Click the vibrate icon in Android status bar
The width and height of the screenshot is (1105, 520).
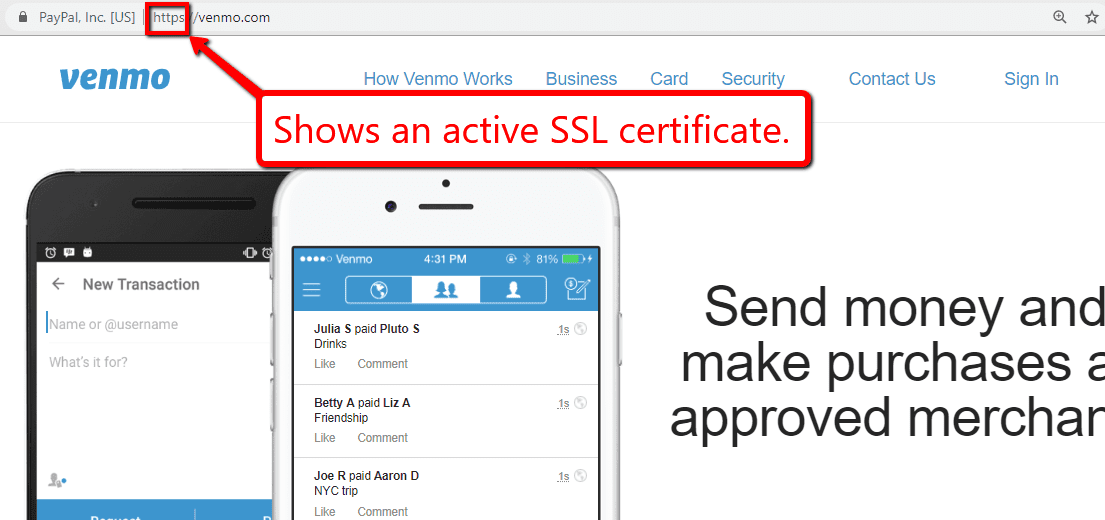[249, 252]
